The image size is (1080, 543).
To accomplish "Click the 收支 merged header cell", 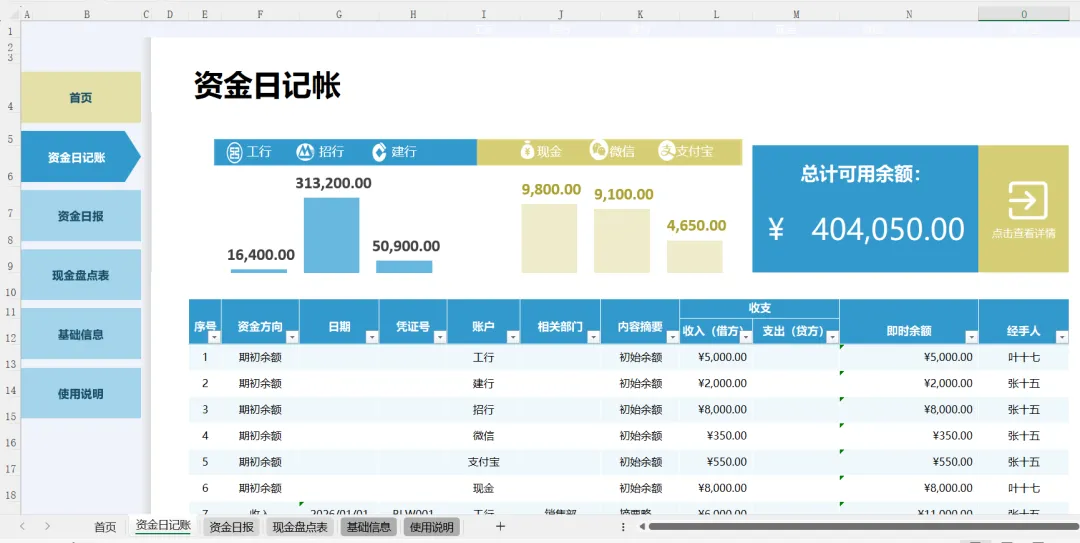I will pos(759,308).
